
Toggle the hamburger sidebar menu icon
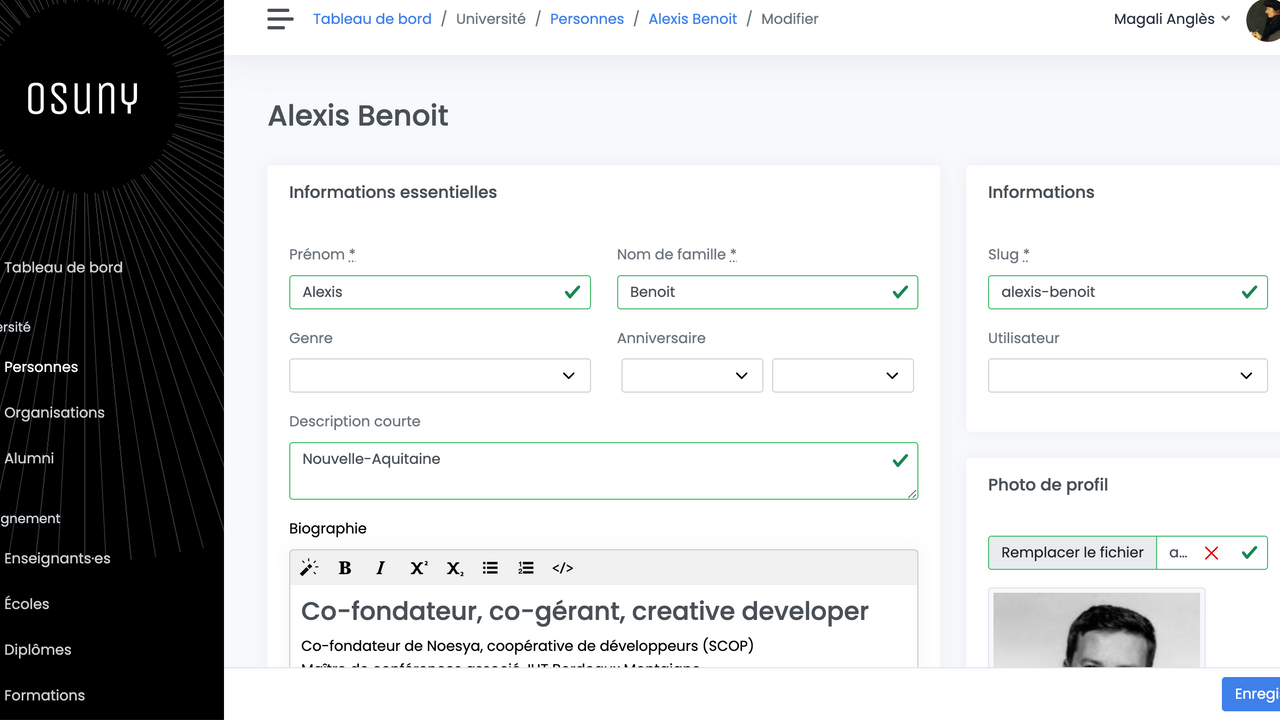click(x=280, y=19)
